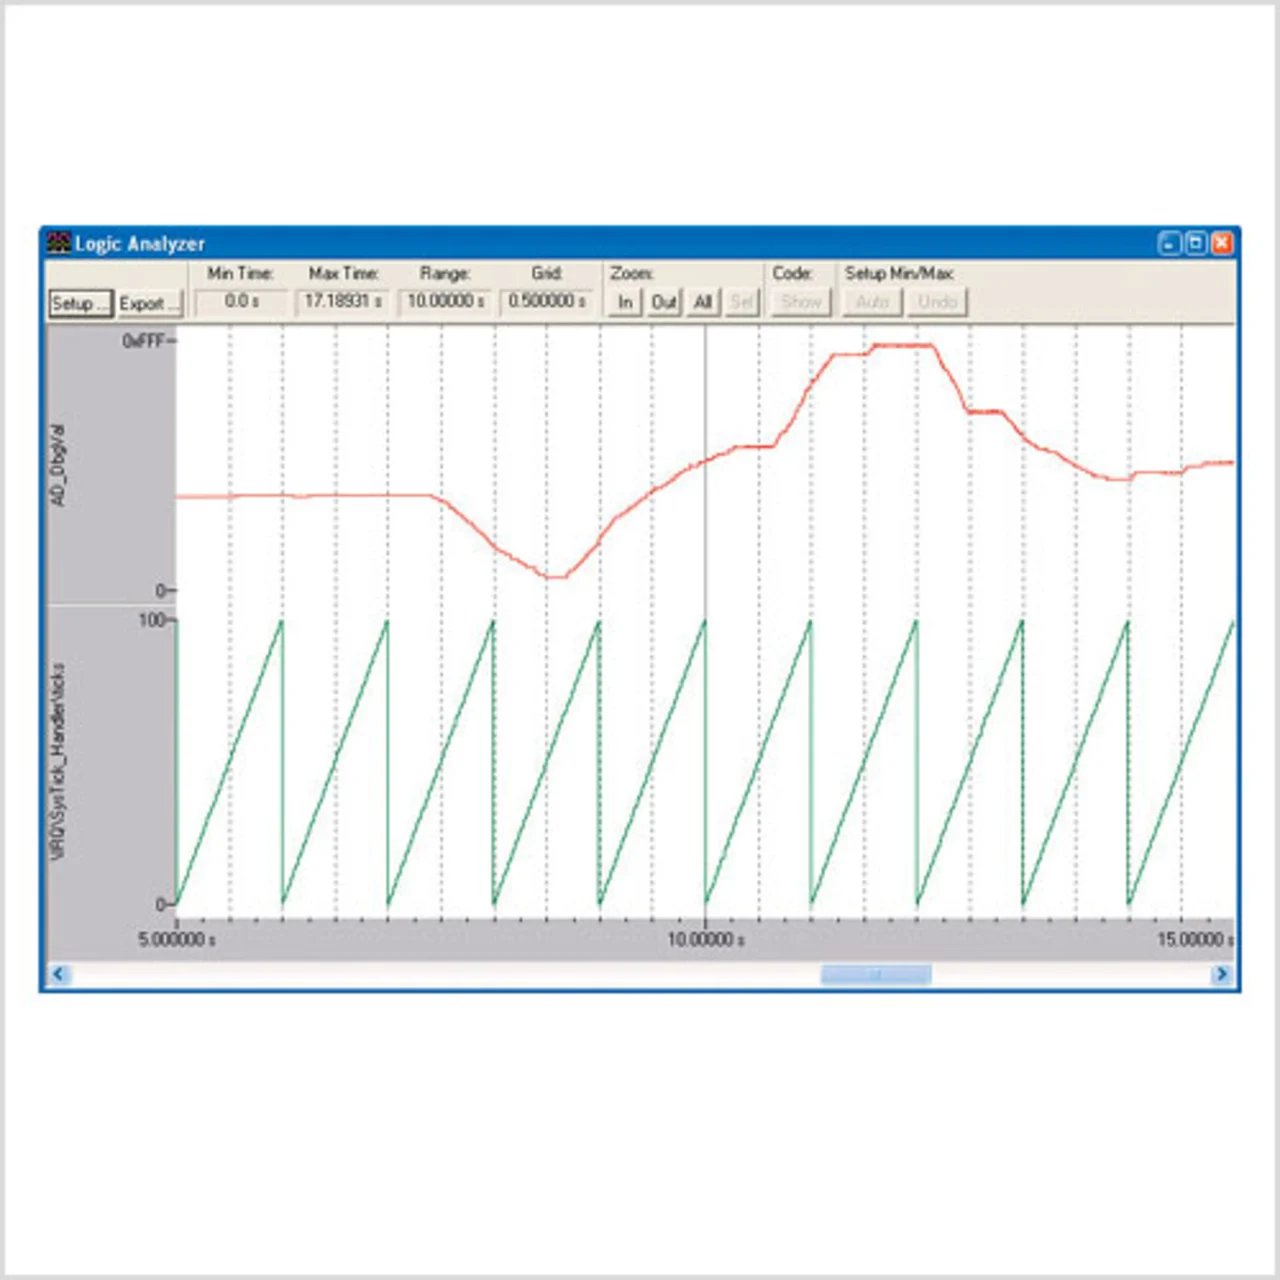This screenshot has height=1280, width=1280.
Task: Click the Undo button for Min/Max
Action: coord(937,302)
